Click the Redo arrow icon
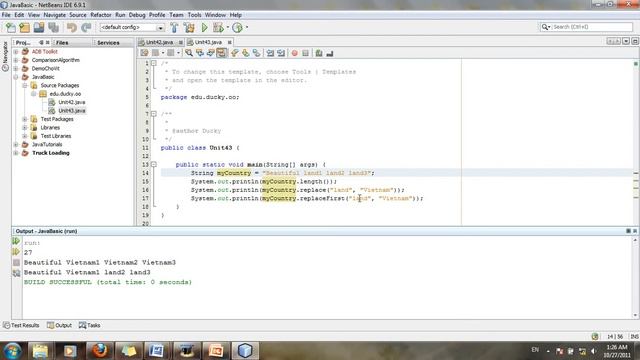 click(86, 27)
